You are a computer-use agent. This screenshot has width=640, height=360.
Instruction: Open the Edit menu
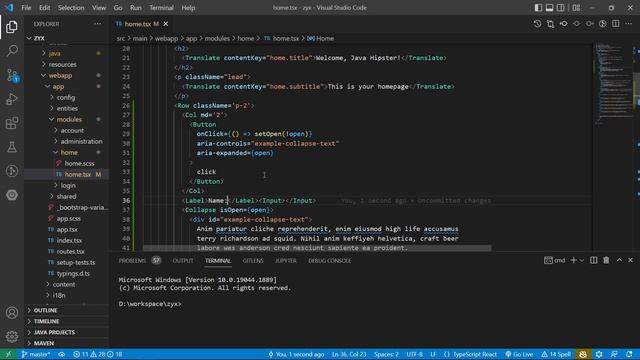click(44, 8)
